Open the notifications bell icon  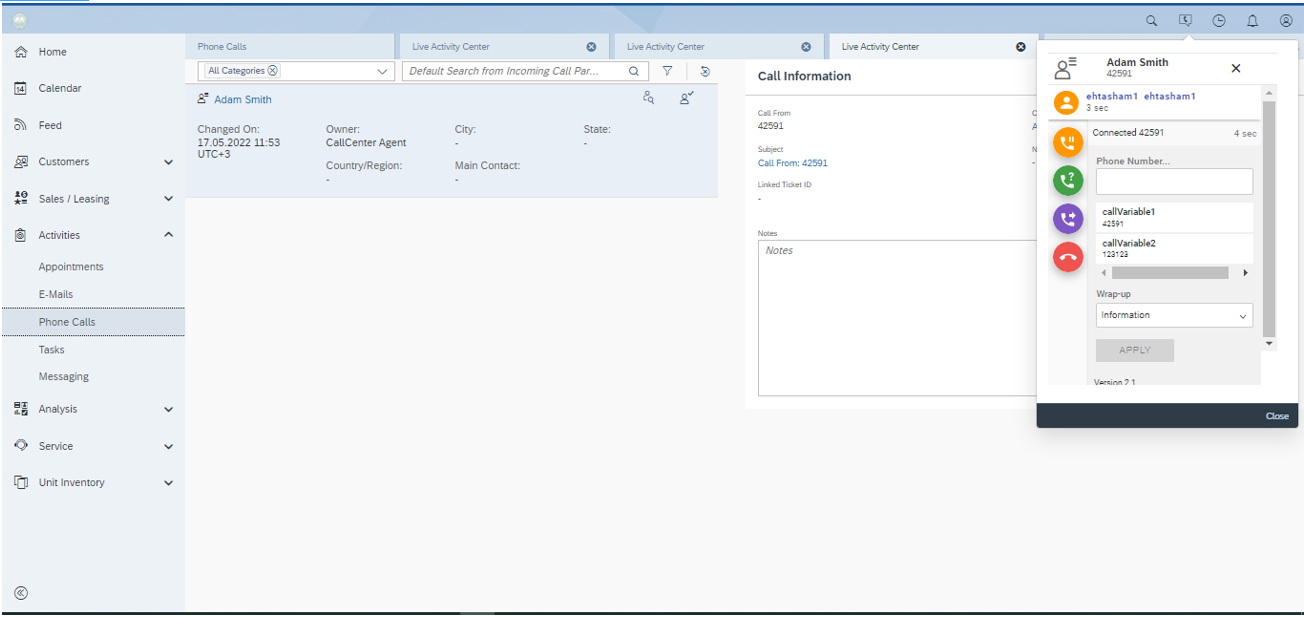point(1252,20)
